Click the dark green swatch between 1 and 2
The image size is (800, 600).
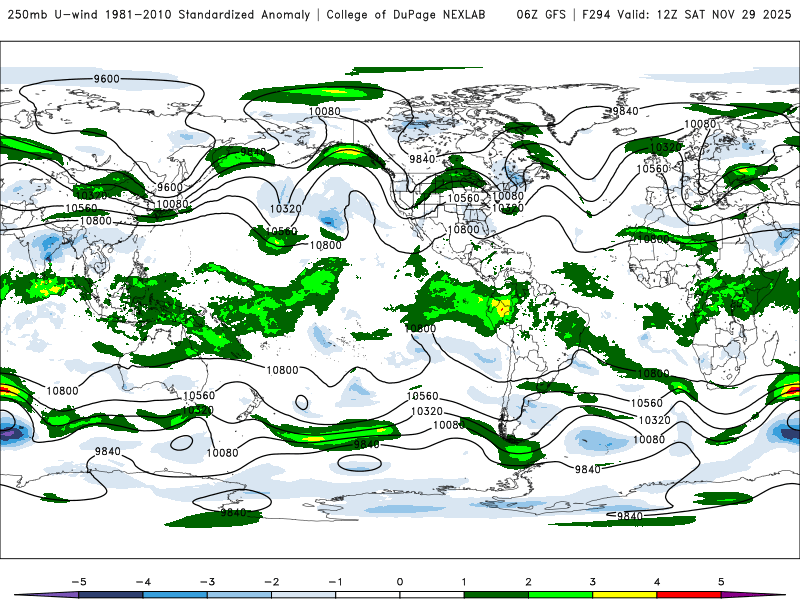[x=496, y=595]
